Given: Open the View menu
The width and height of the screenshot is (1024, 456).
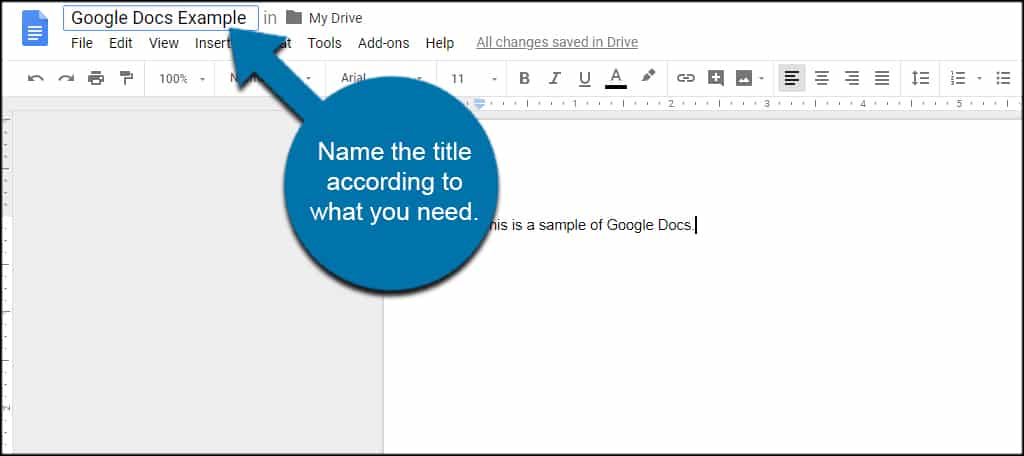Looking at the screenshot, I should pyautogui.click(x=163, y=43).
